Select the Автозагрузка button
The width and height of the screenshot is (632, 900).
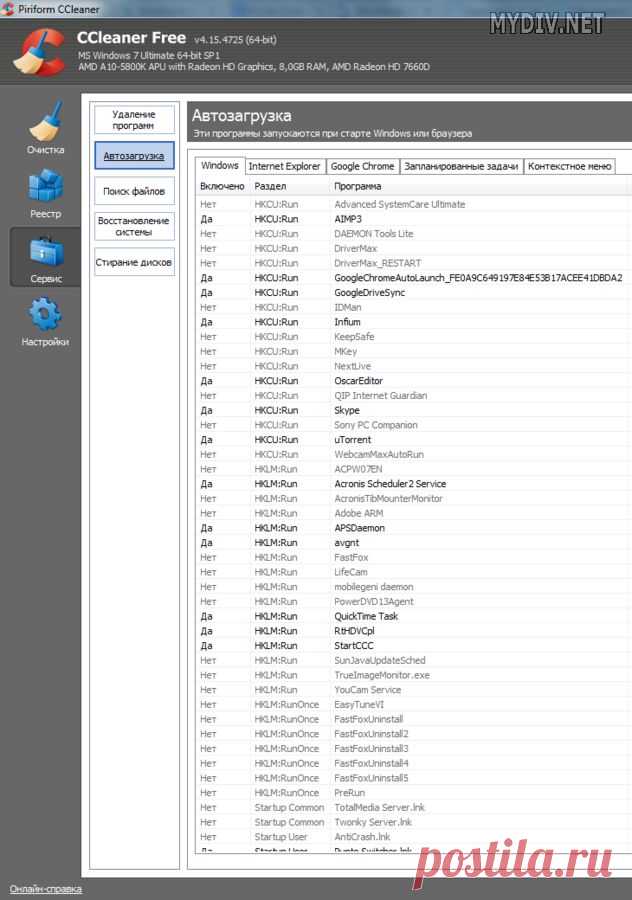pyautogui.click(x=134, y=156)
